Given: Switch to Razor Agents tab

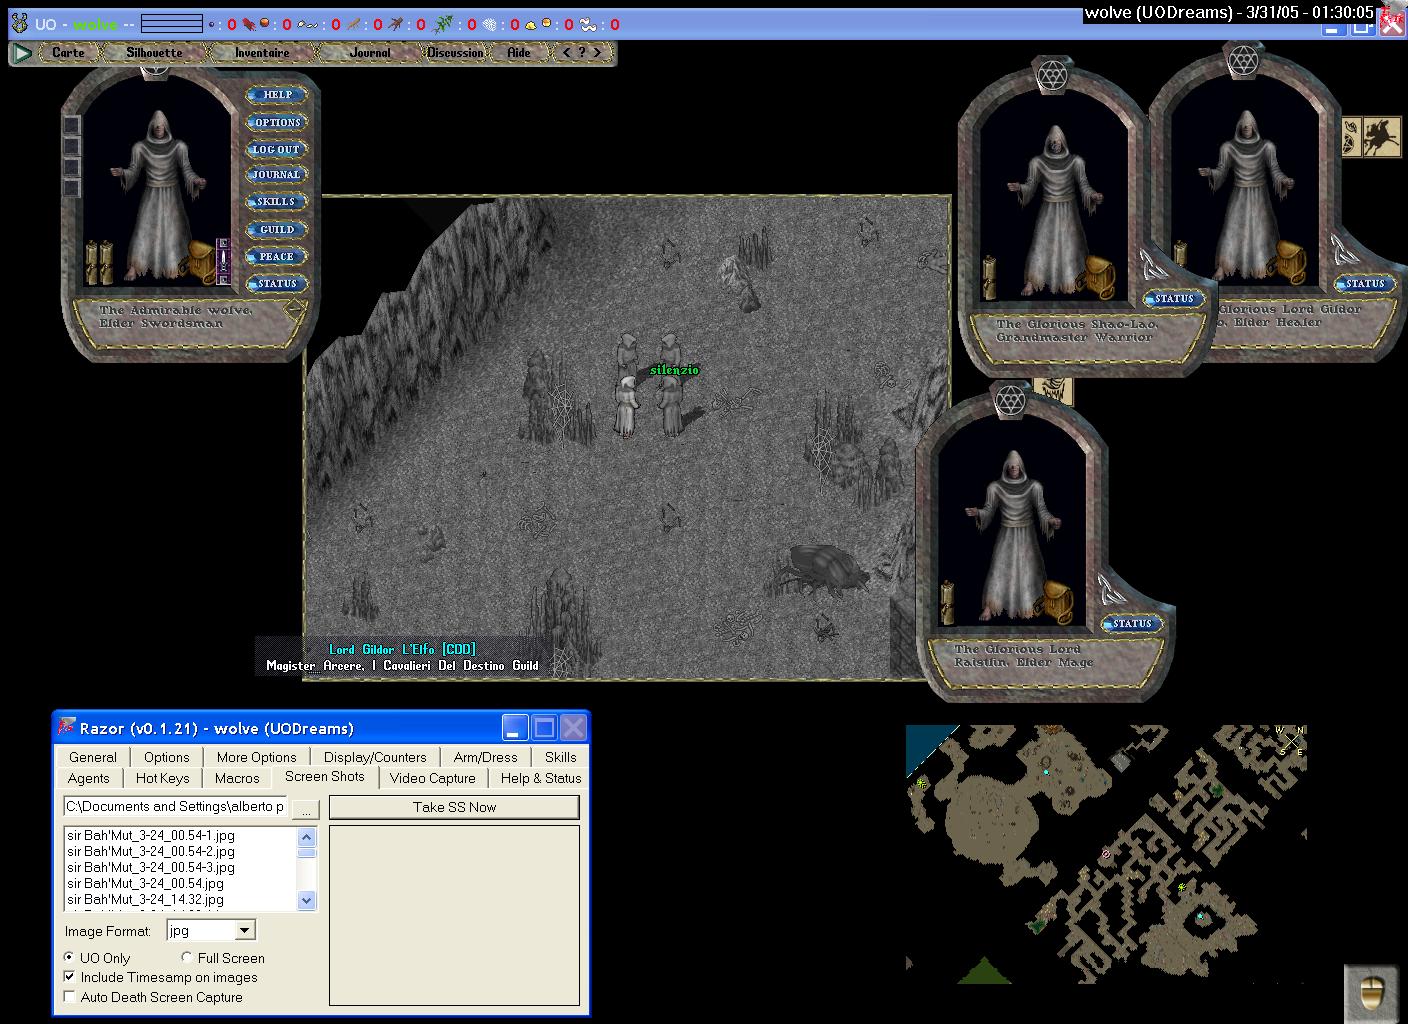Looking at the screenshot, I should tap(89, 778).
